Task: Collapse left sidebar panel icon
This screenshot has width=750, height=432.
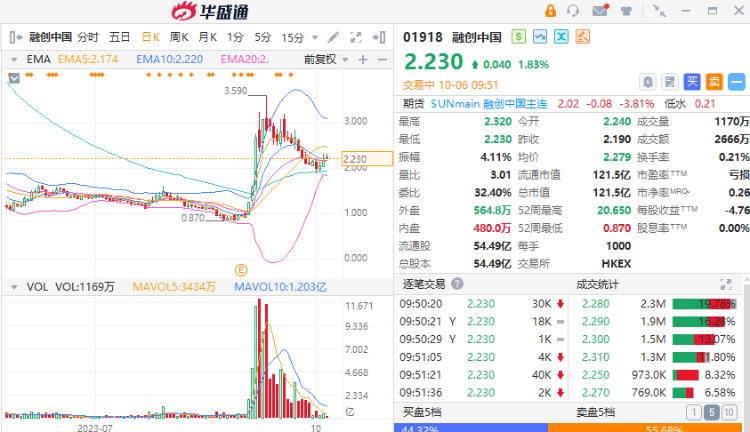Action: point(15,37)
